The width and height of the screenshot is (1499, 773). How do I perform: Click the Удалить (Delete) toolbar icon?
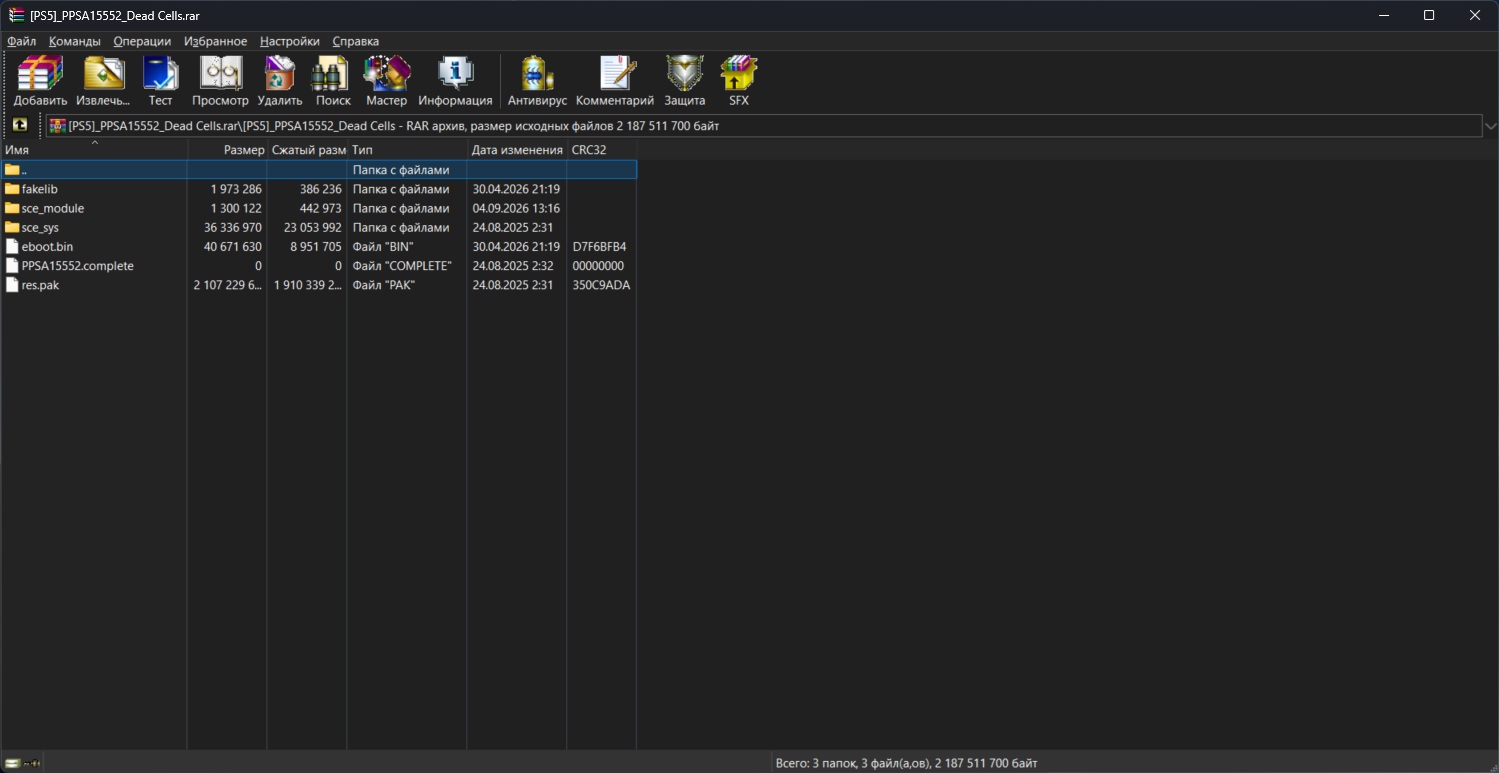point(280,81)
